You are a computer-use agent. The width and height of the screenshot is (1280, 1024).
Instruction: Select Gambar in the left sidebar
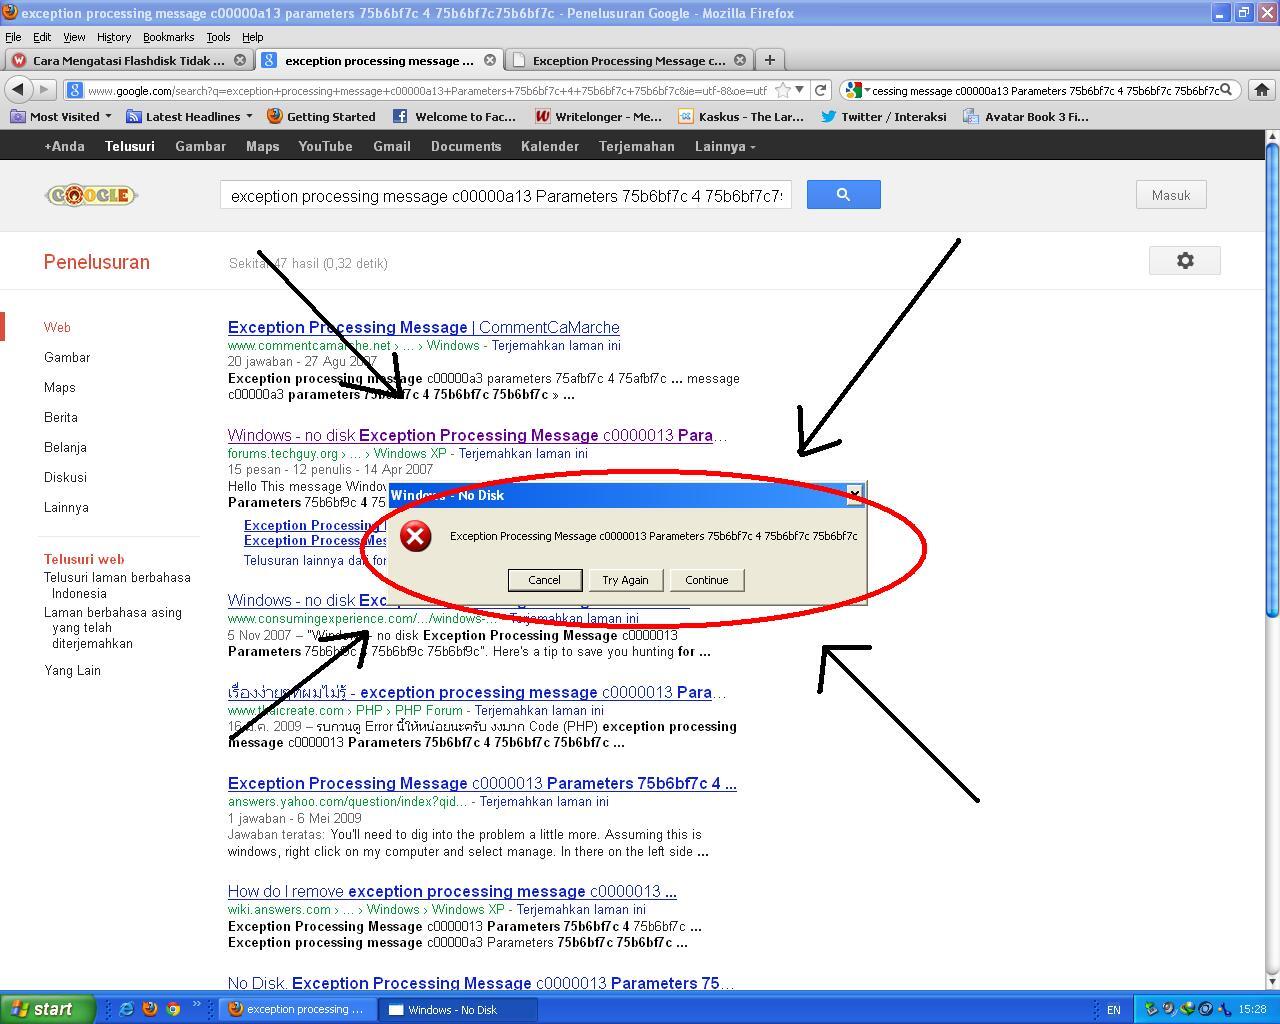click(x=67, y=357)
